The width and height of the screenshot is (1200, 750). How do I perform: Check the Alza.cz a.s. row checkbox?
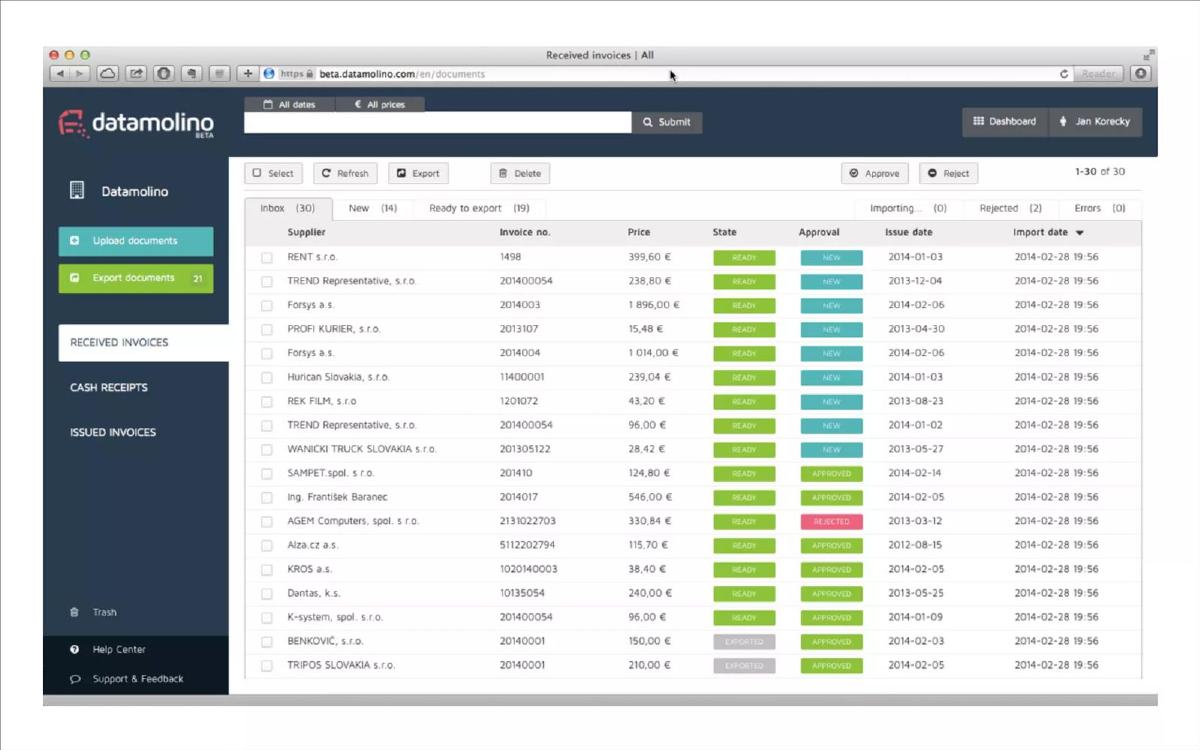[267, 546]
